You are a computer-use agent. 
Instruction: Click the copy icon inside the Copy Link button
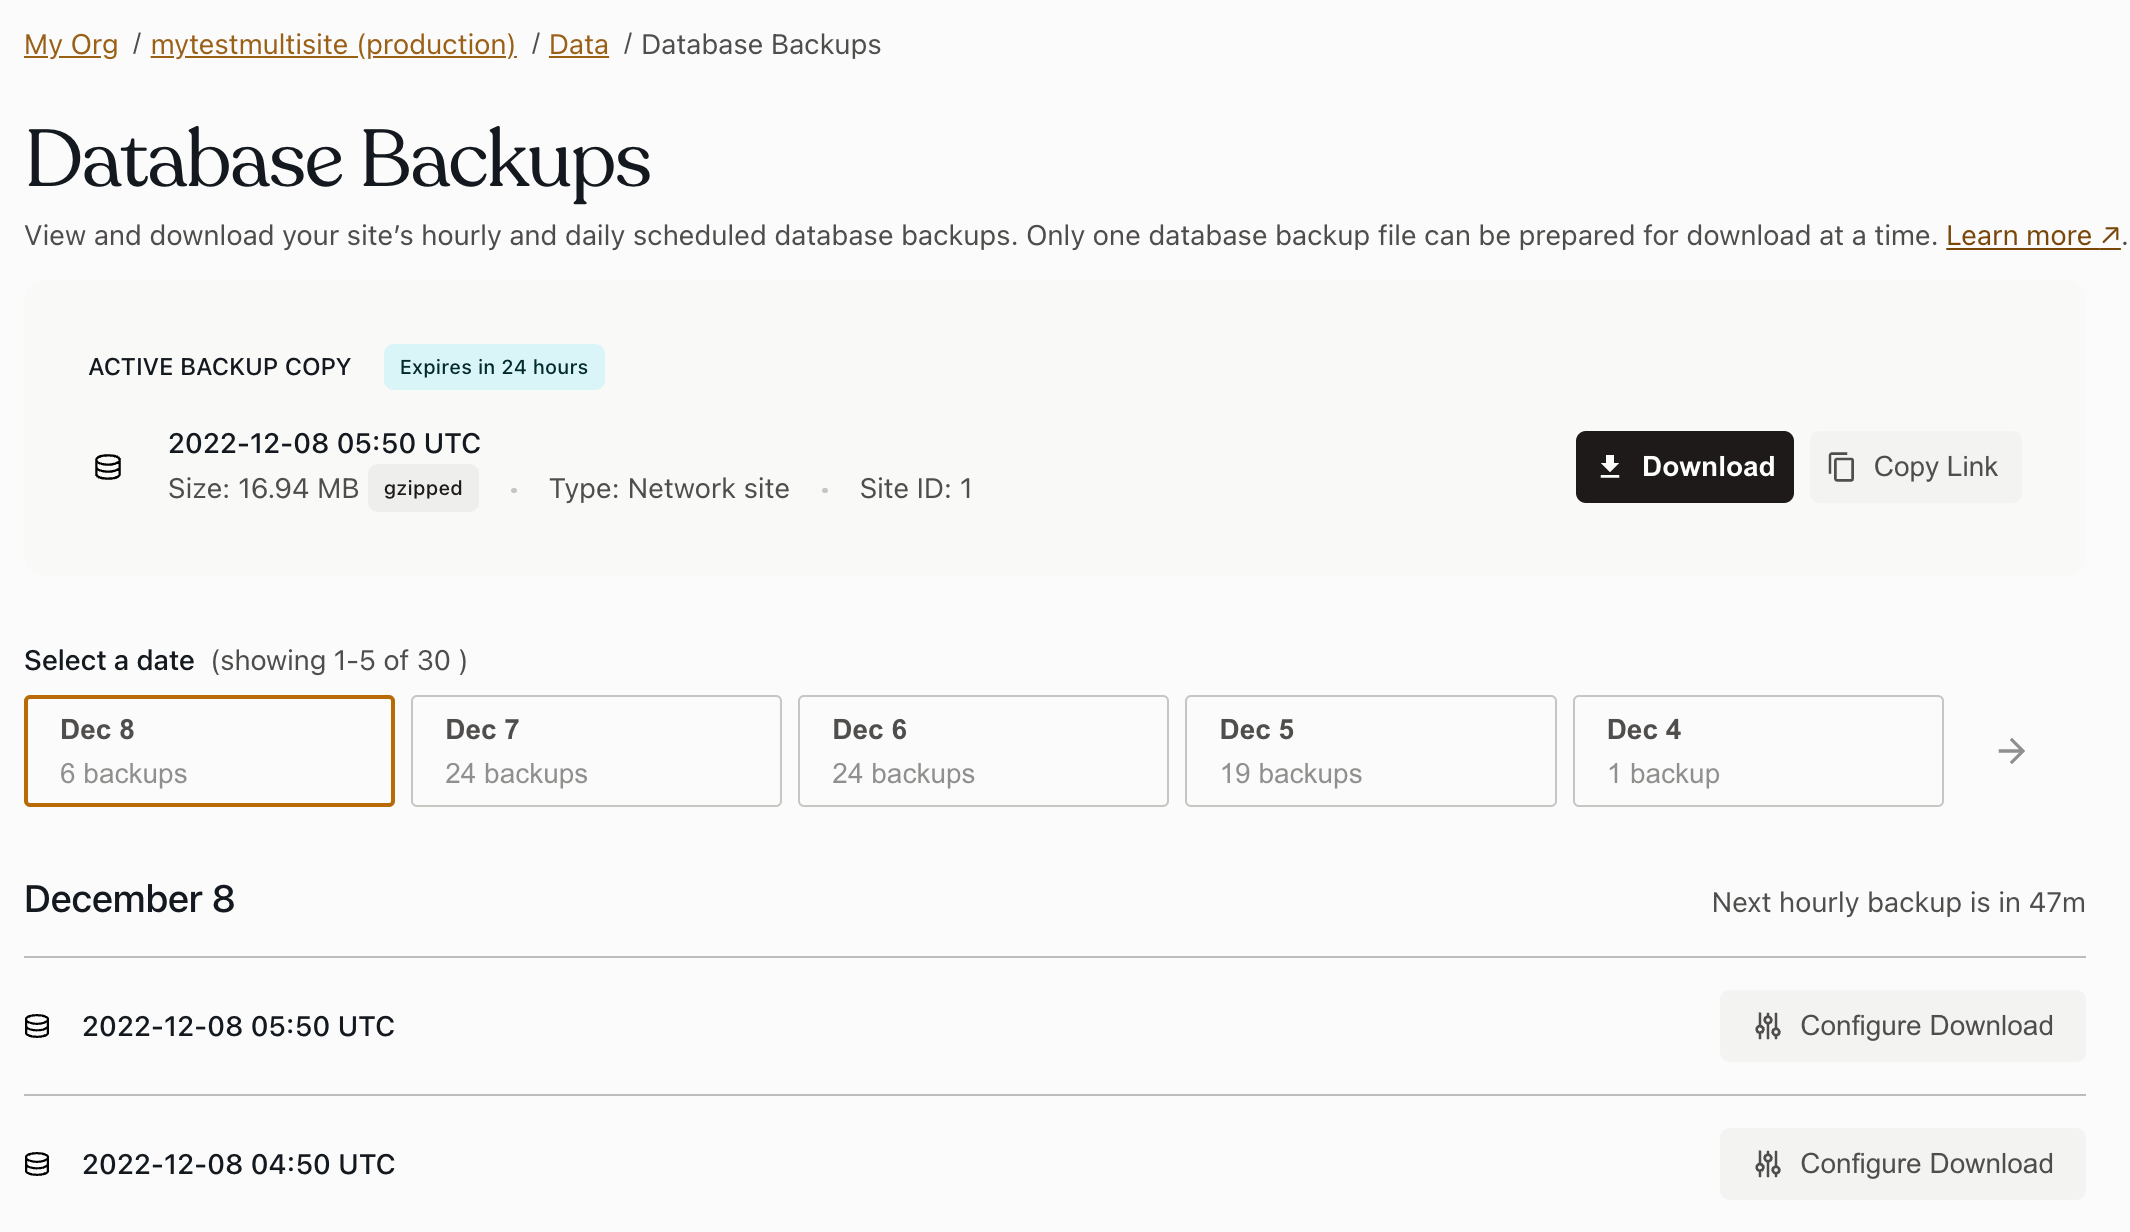point(1842,466)
